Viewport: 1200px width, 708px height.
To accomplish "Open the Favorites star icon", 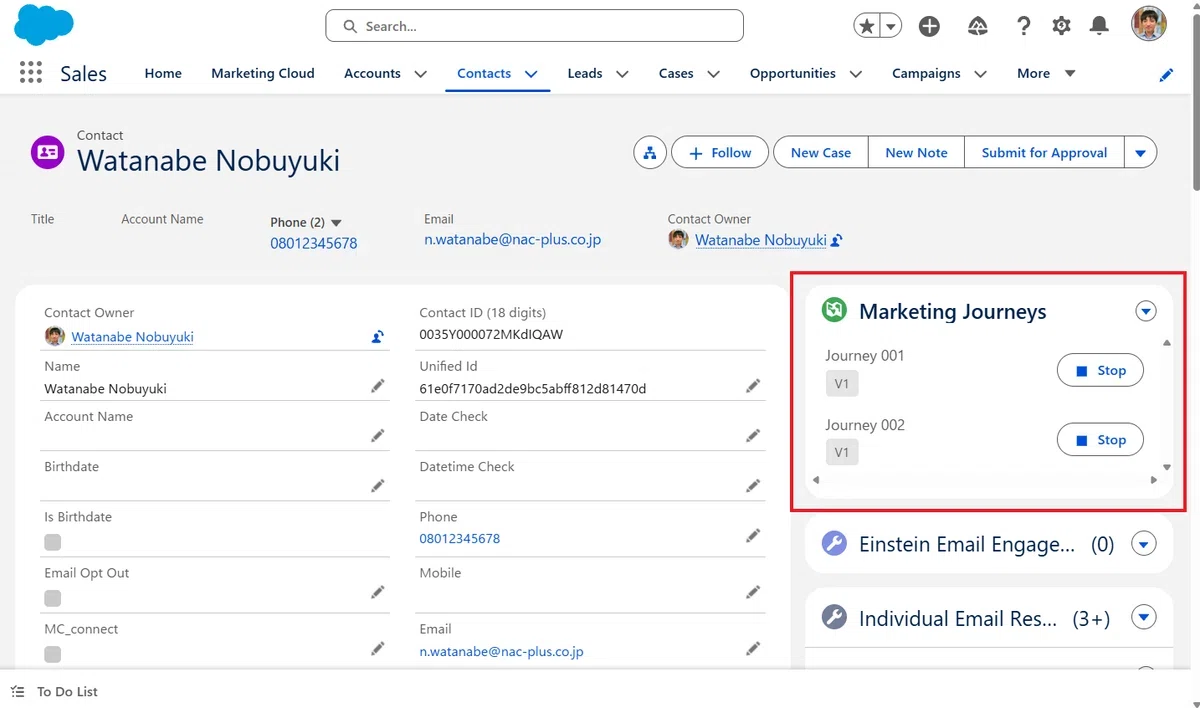I will 867,26.
